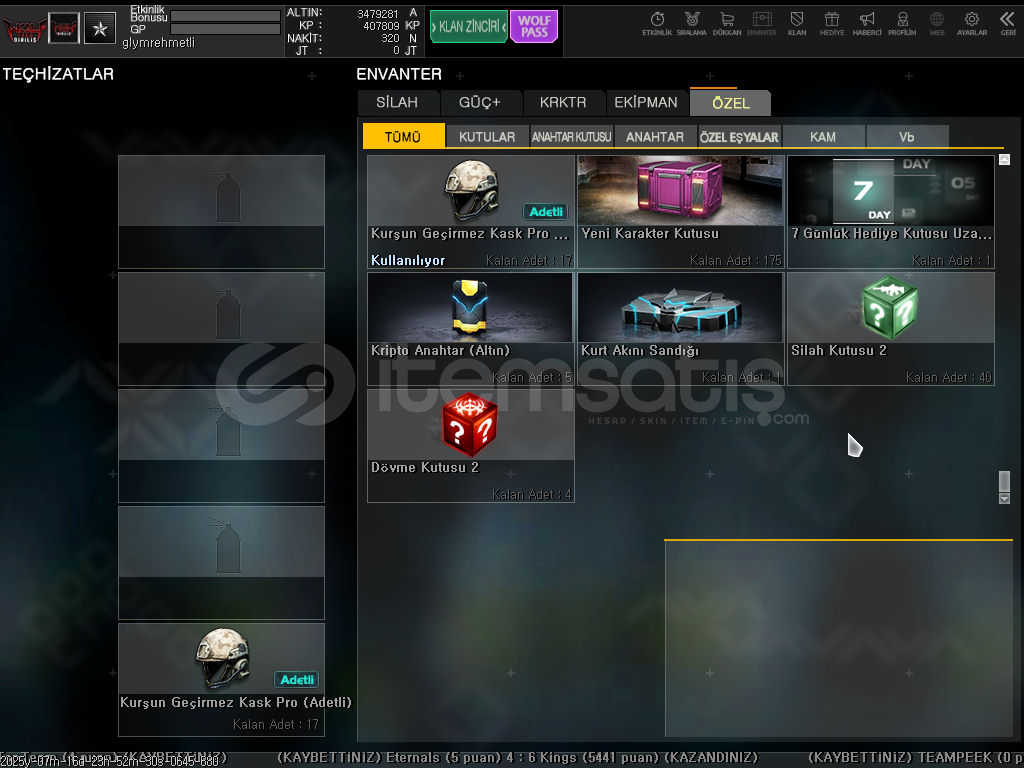1024x768 pixels.
Task: Click inventory scrollbar up arrow
Action: coord(1004,159)
